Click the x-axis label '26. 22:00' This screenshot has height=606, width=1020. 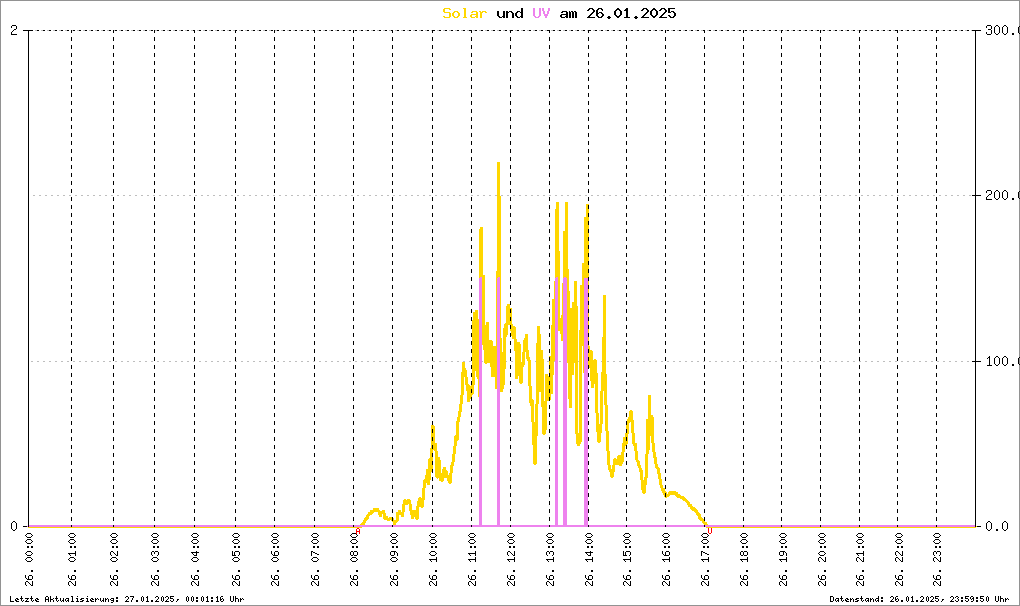pyautogui.click(x=899, y=560)
